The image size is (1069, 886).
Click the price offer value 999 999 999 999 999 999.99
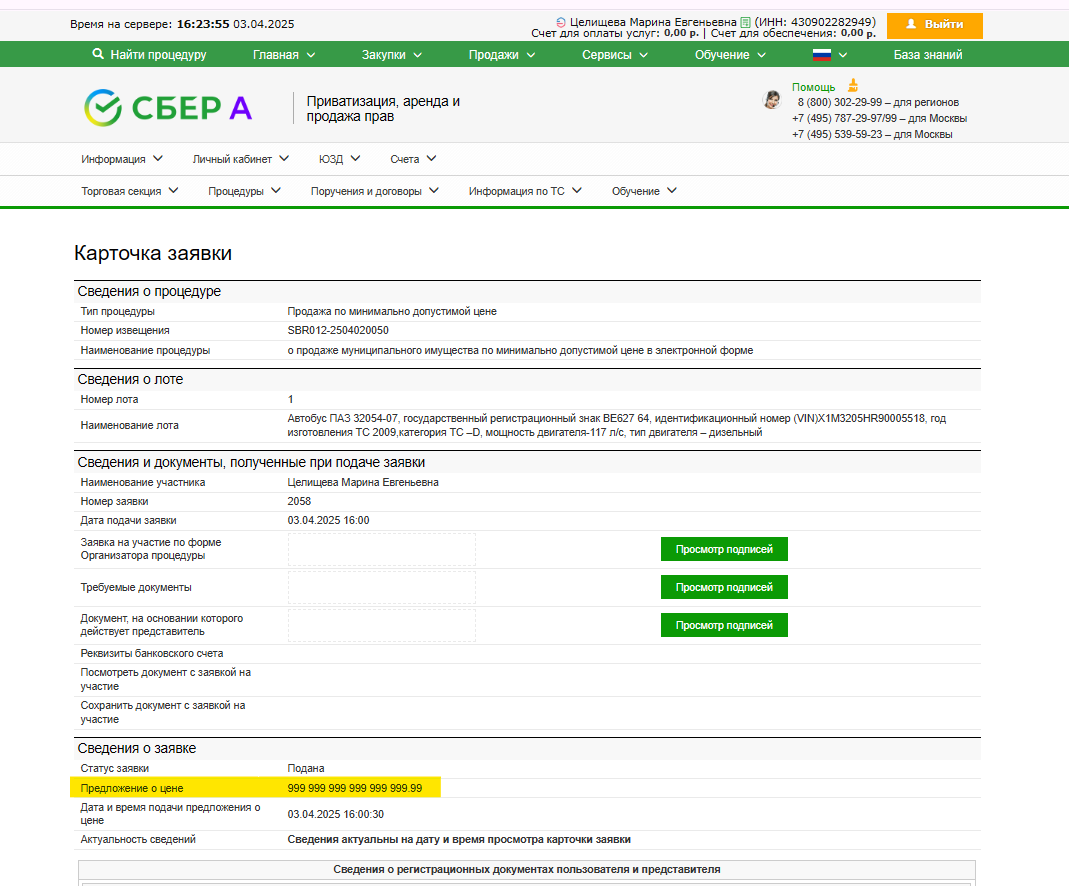click(355, 788)
